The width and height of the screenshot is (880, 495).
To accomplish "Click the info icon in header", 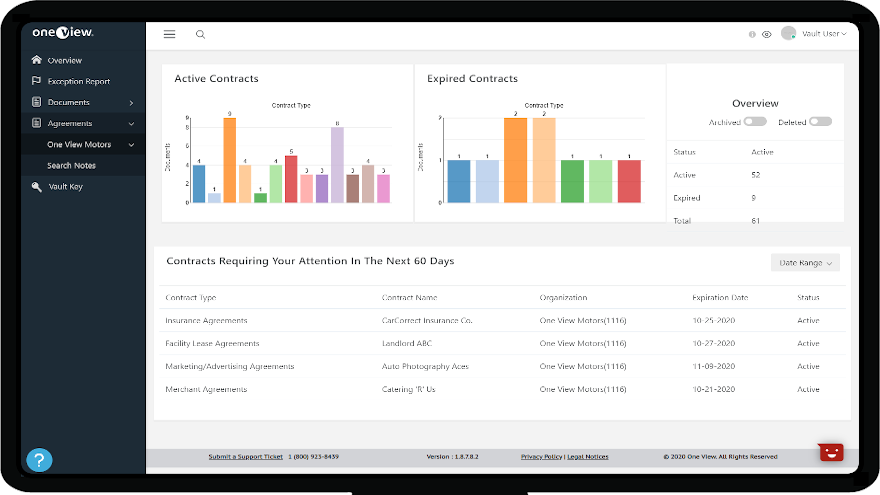I will tap(752, 34).
